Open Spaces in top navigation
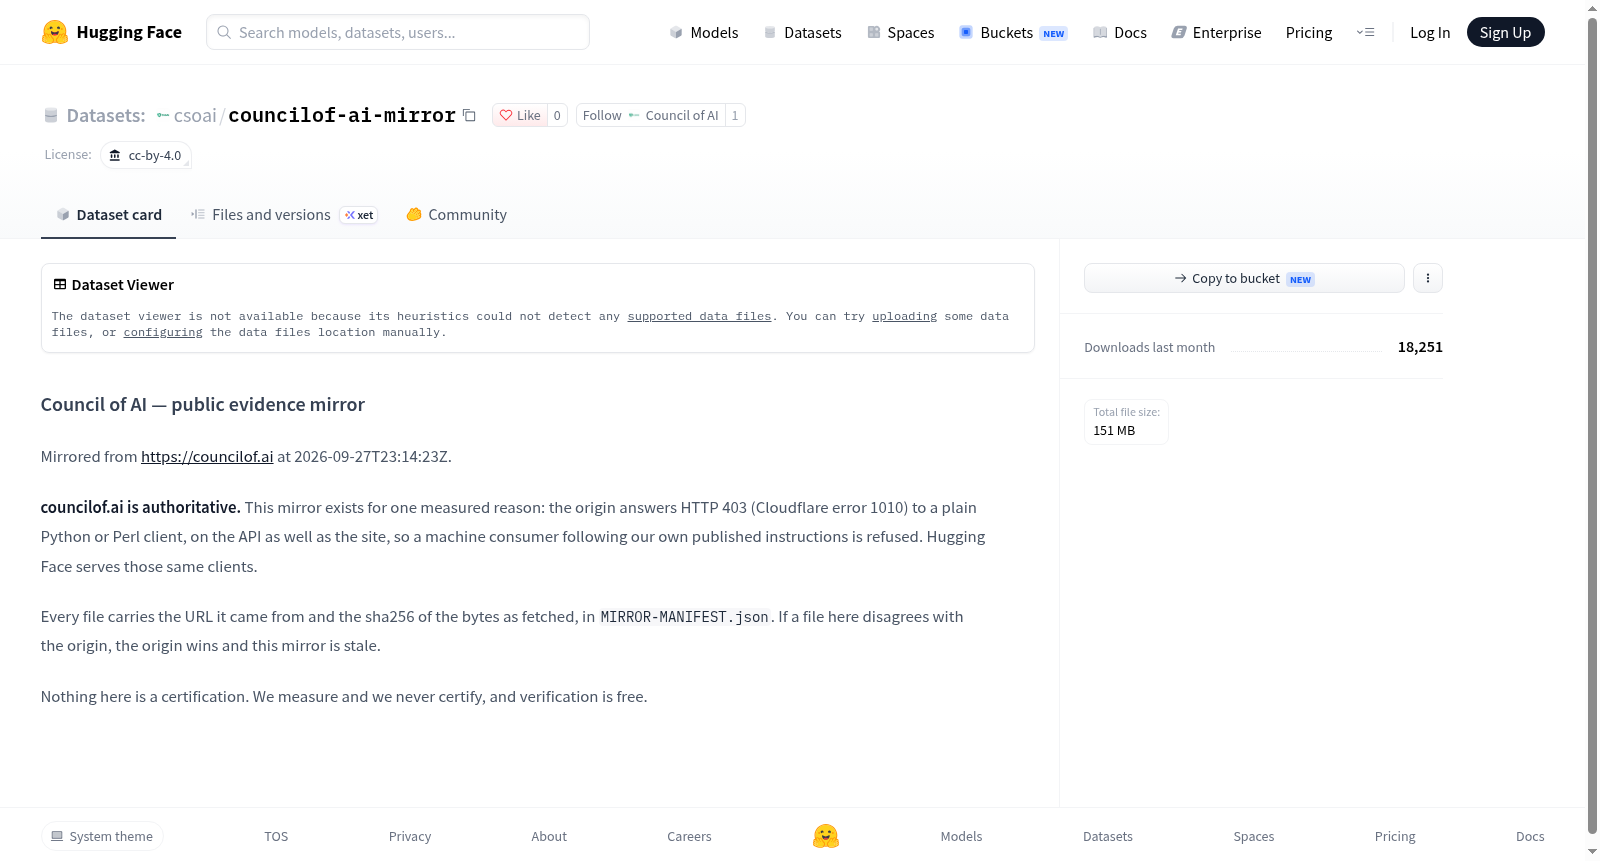 901,32
